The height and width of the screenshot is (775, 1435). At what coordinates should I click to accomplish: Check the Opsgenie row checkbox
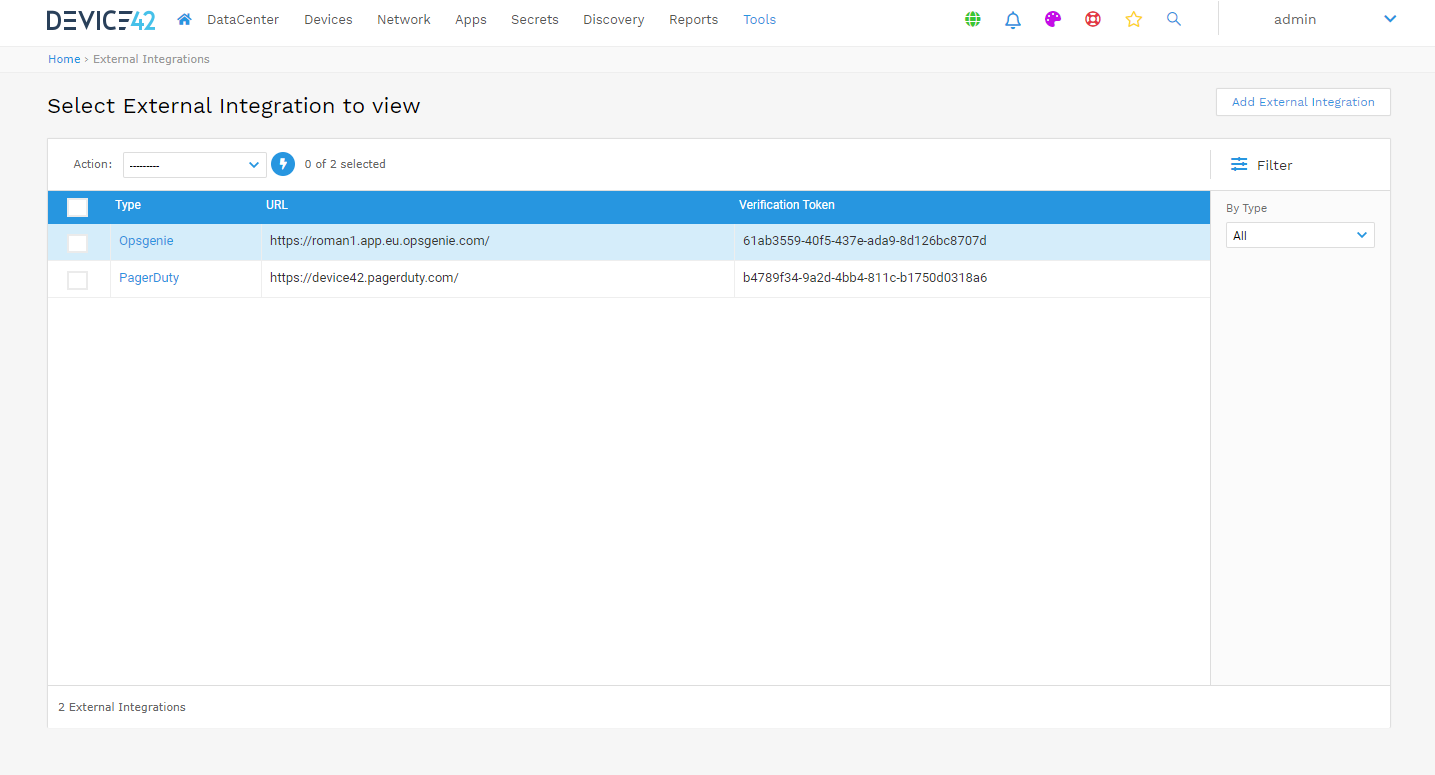tap(77, 243)
